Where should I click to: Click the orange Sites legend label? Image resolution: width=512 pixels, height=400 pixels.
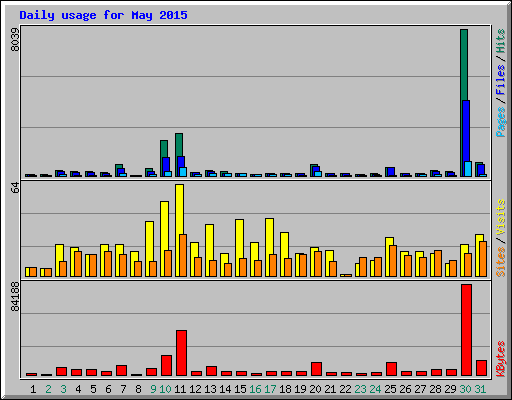tap(500, 262)
